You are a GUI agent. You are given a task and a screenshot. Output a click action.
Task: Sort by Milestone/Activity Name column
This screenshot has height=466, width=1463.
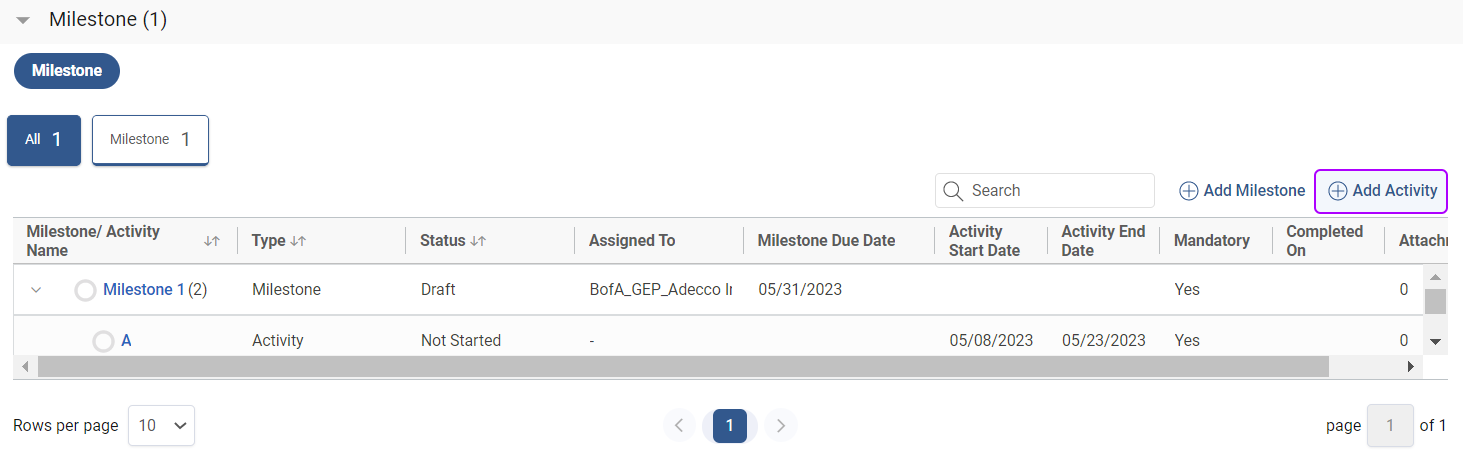(212, 241)
